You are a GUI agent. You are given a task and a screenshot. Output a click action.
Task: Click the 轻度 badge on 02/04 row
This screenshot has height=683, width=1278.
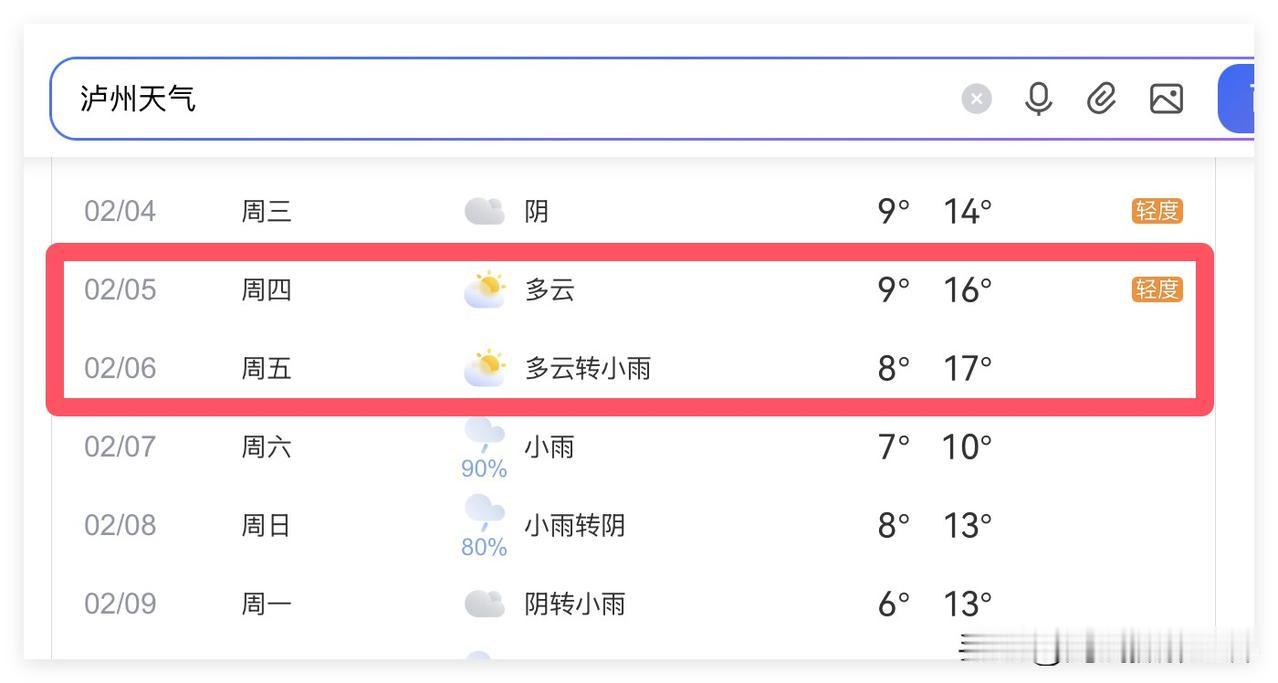point(1157,211)
